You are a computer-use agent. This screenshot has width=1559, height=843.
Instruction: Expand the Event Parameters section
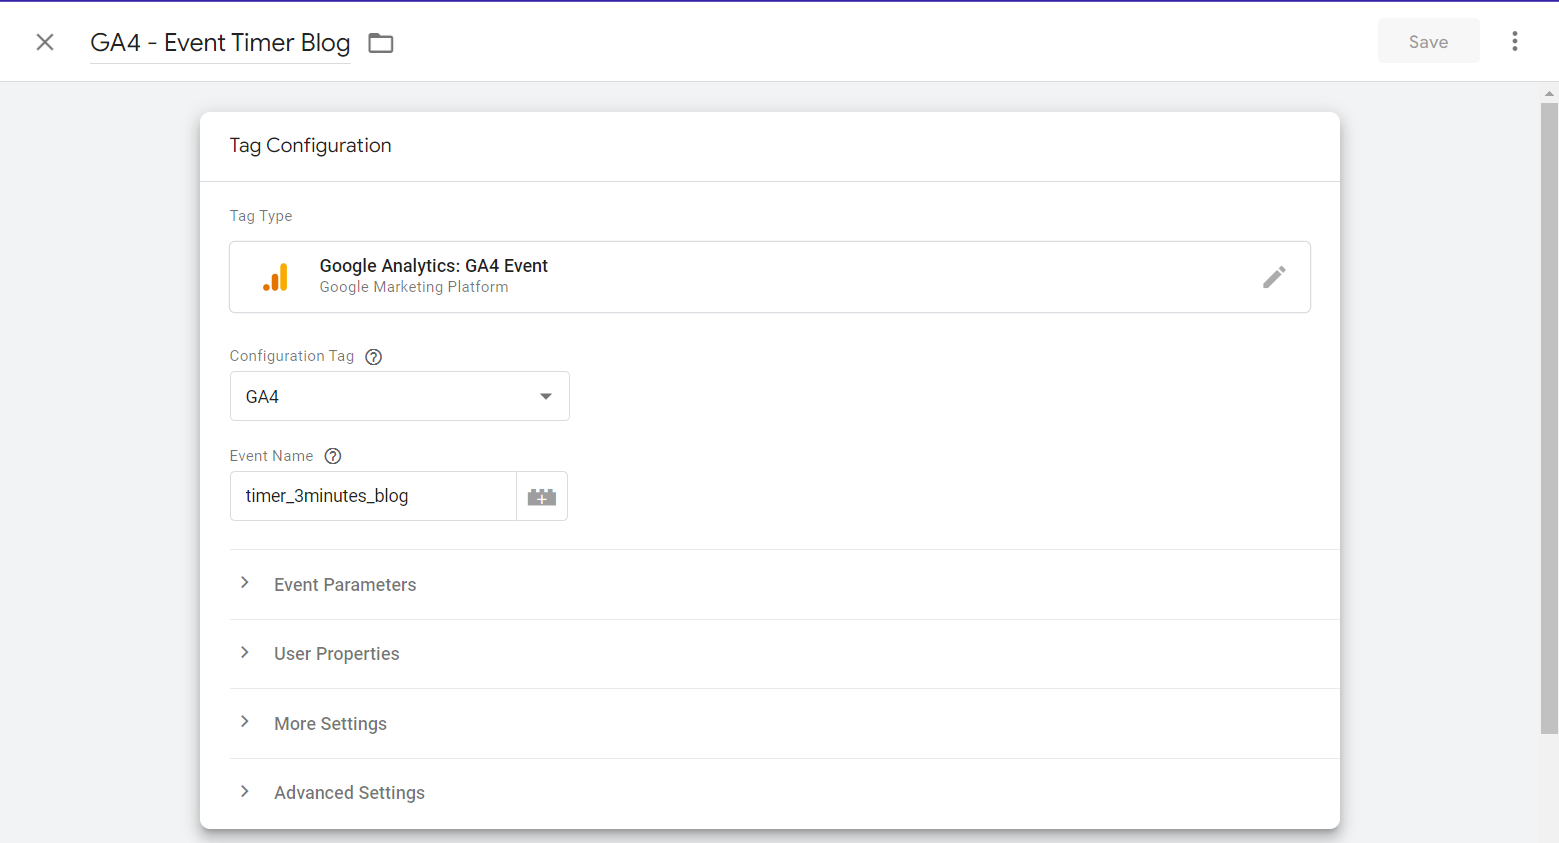point(345,585)
